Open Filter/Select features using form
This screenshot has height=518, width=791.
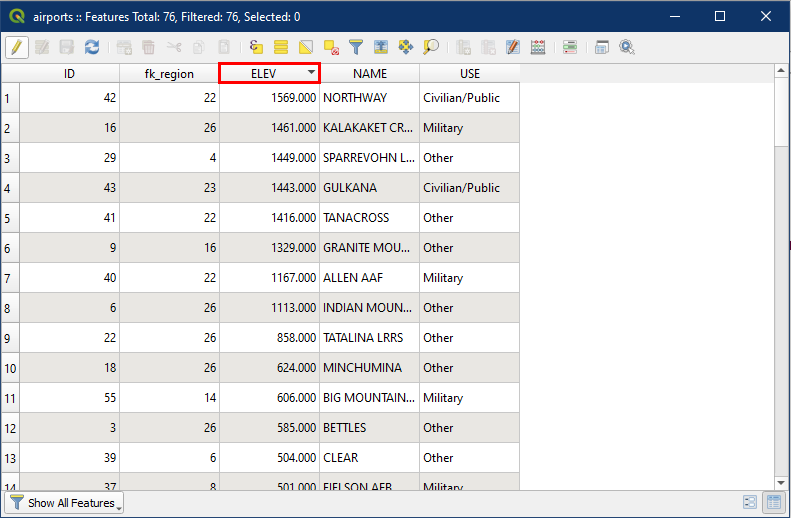tap(356, 47)
